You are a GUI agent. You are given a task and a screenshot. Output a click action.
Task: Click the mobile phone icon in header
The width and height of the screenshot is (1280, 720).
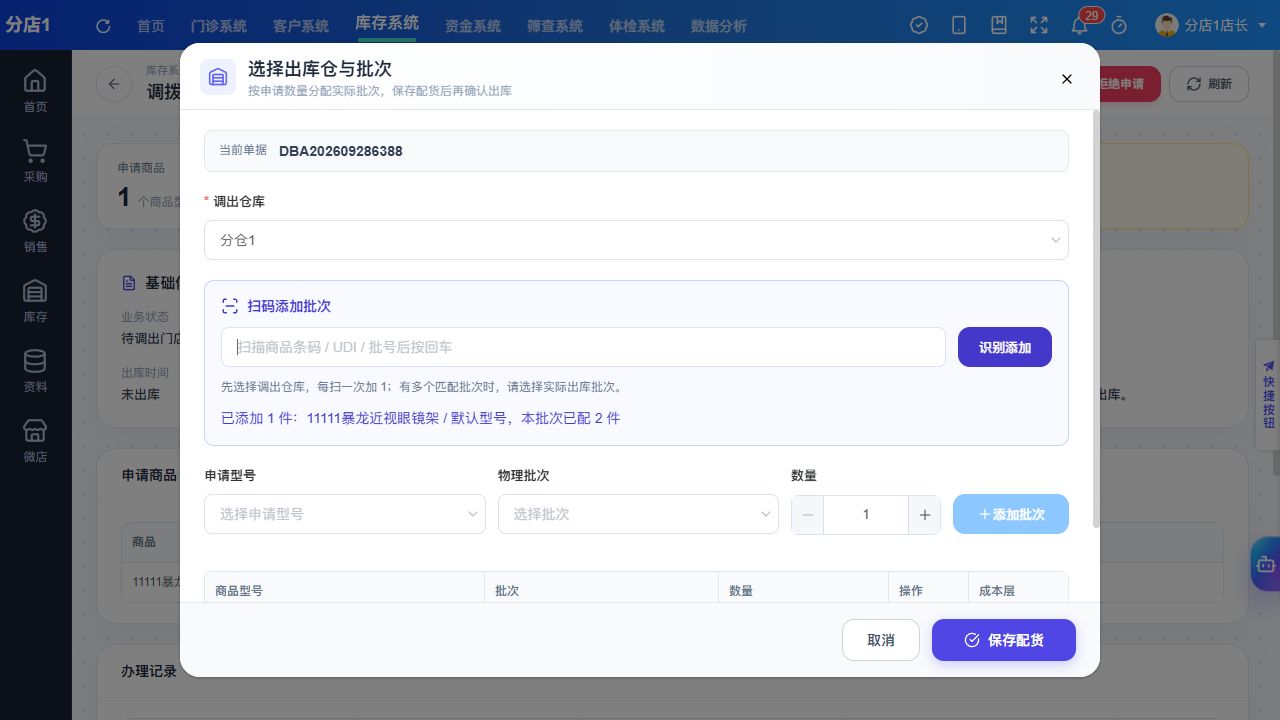(x=959, y=26)
